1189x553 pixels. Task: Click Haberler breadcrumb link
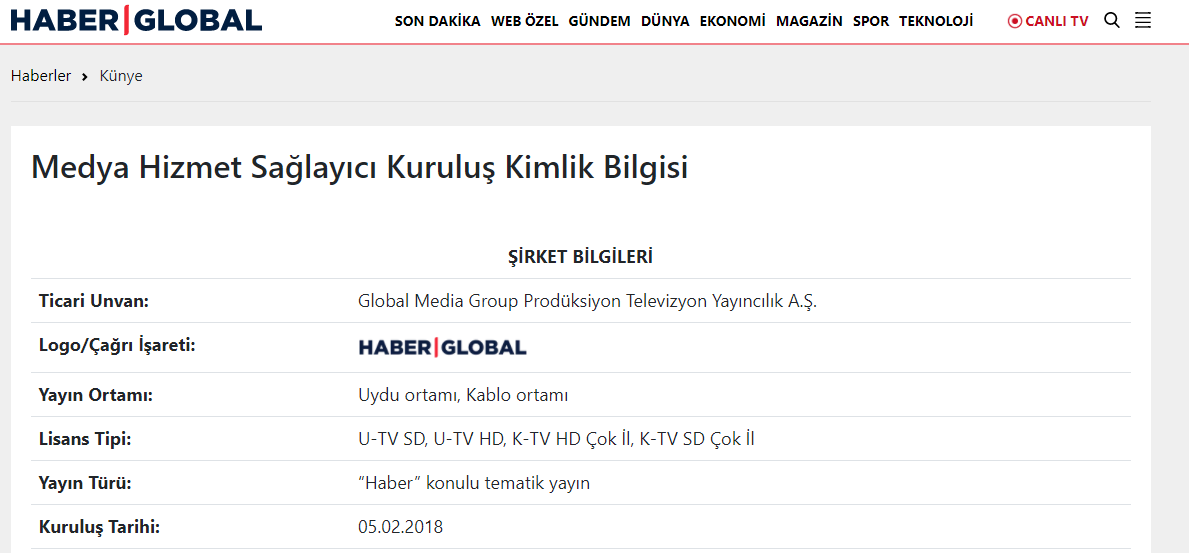point(41,76)
